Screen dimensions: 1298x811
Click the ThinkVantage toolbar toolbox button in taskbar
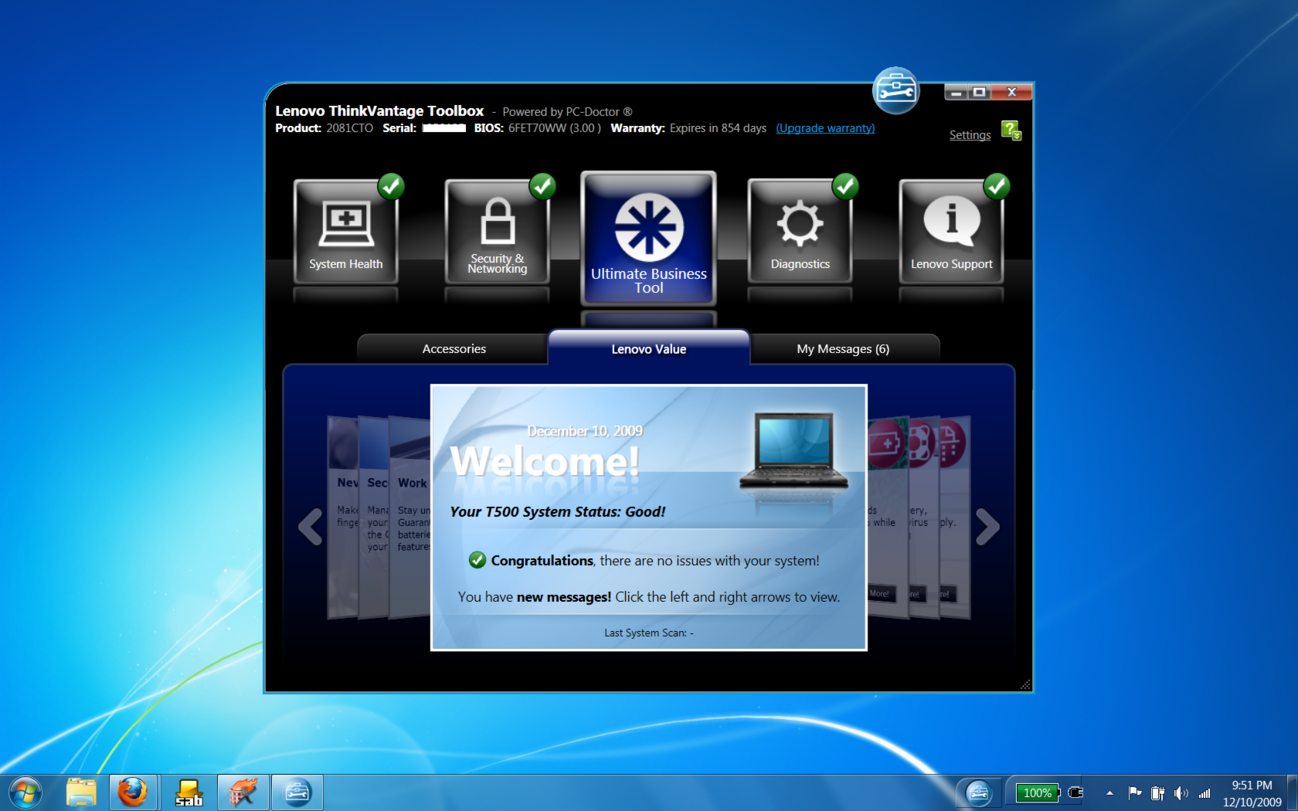[978, 793]
